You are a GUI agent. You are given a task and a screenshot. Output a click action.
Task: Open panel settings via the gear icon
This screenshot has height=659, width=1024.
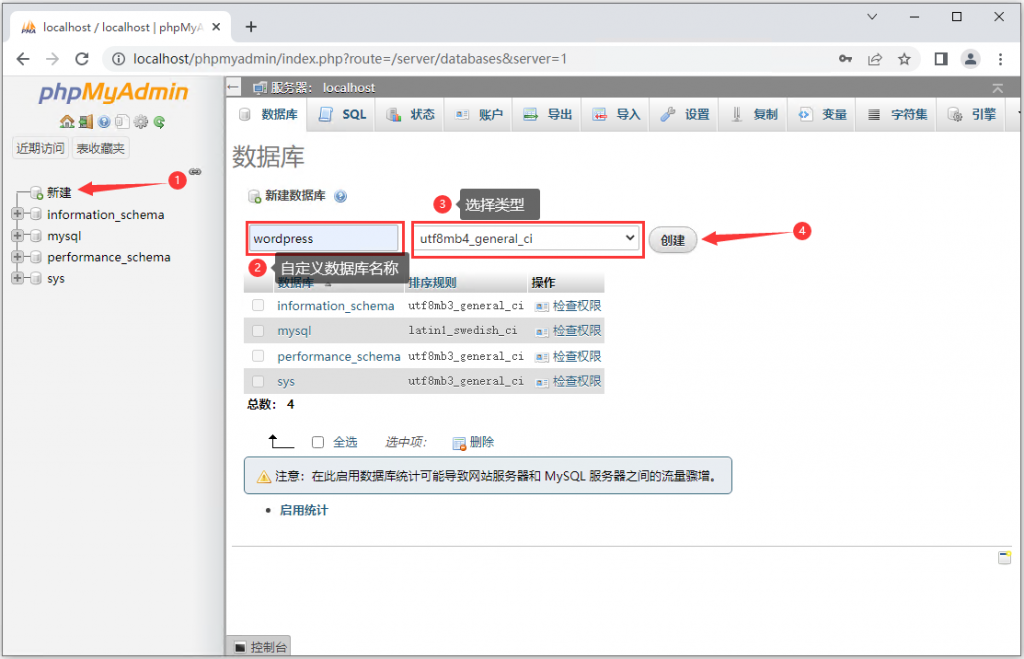(141, 122)
